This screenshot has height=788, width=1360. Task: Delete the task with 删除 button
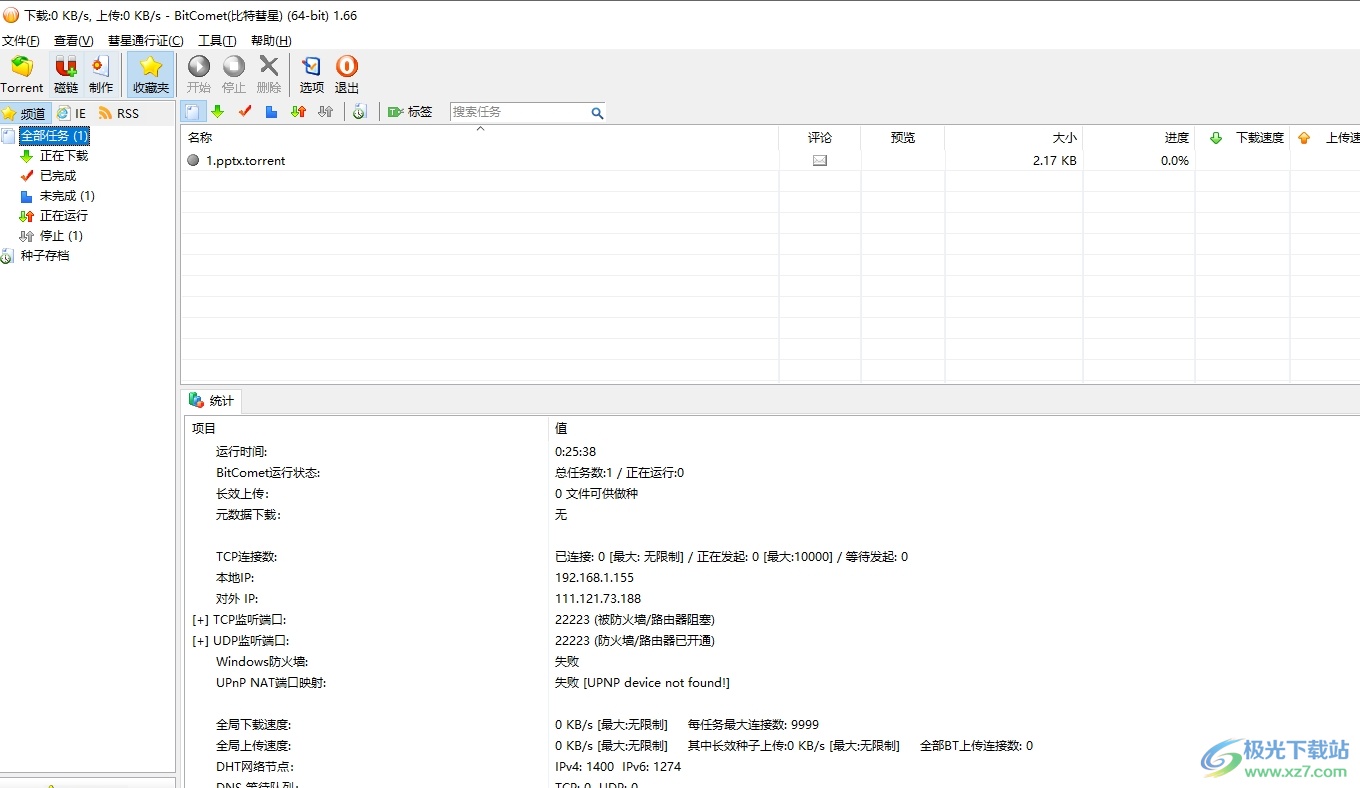tap(269, 75)
